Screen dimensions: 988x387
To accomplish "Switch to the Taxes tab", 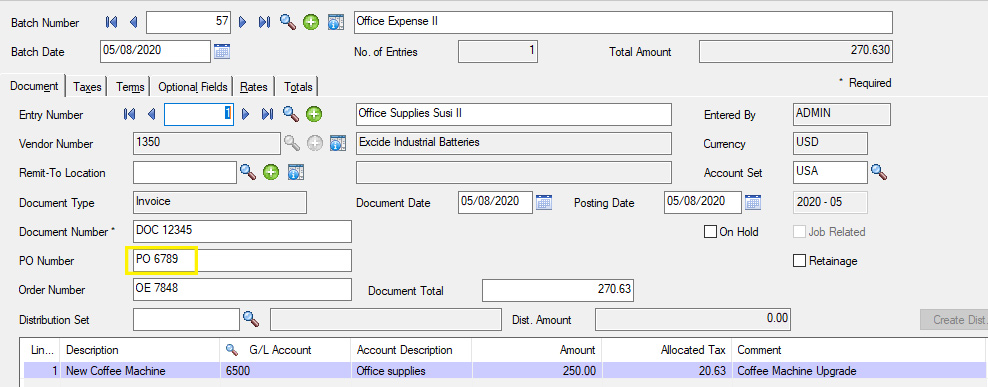I will coord(87,87).
